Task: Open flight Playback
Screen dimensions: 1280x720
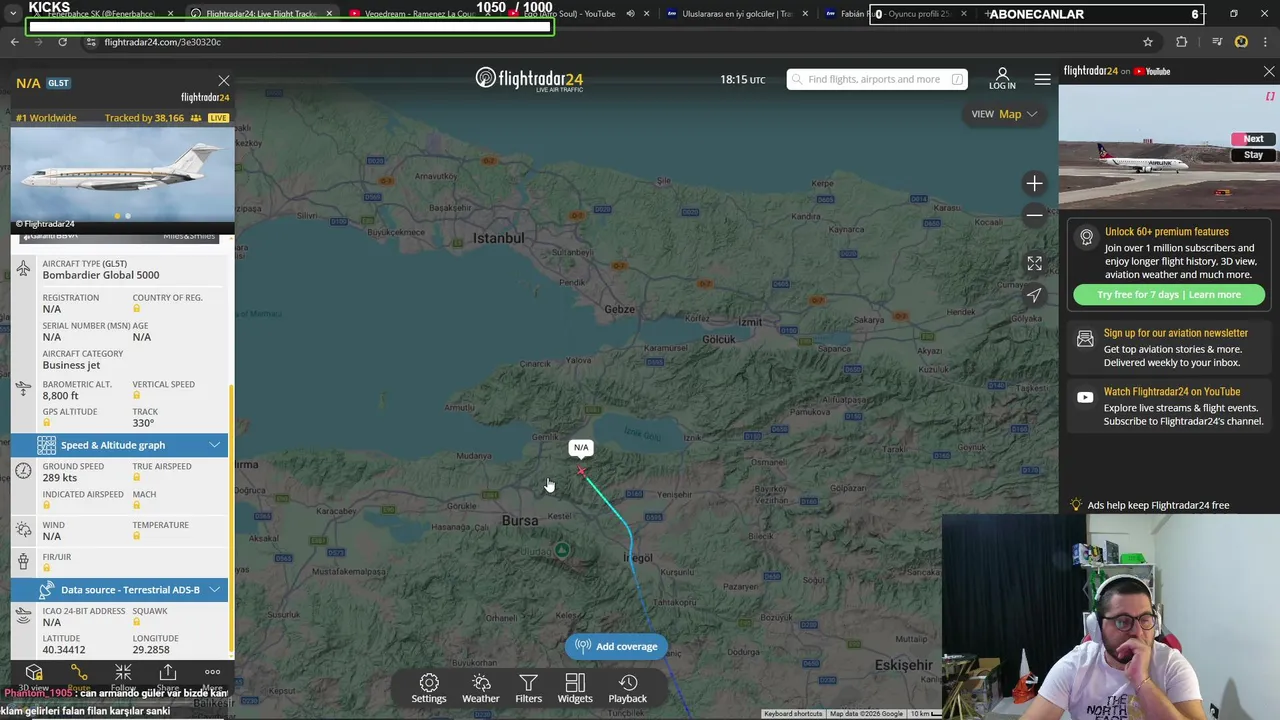Action: (x=628, y=688)
